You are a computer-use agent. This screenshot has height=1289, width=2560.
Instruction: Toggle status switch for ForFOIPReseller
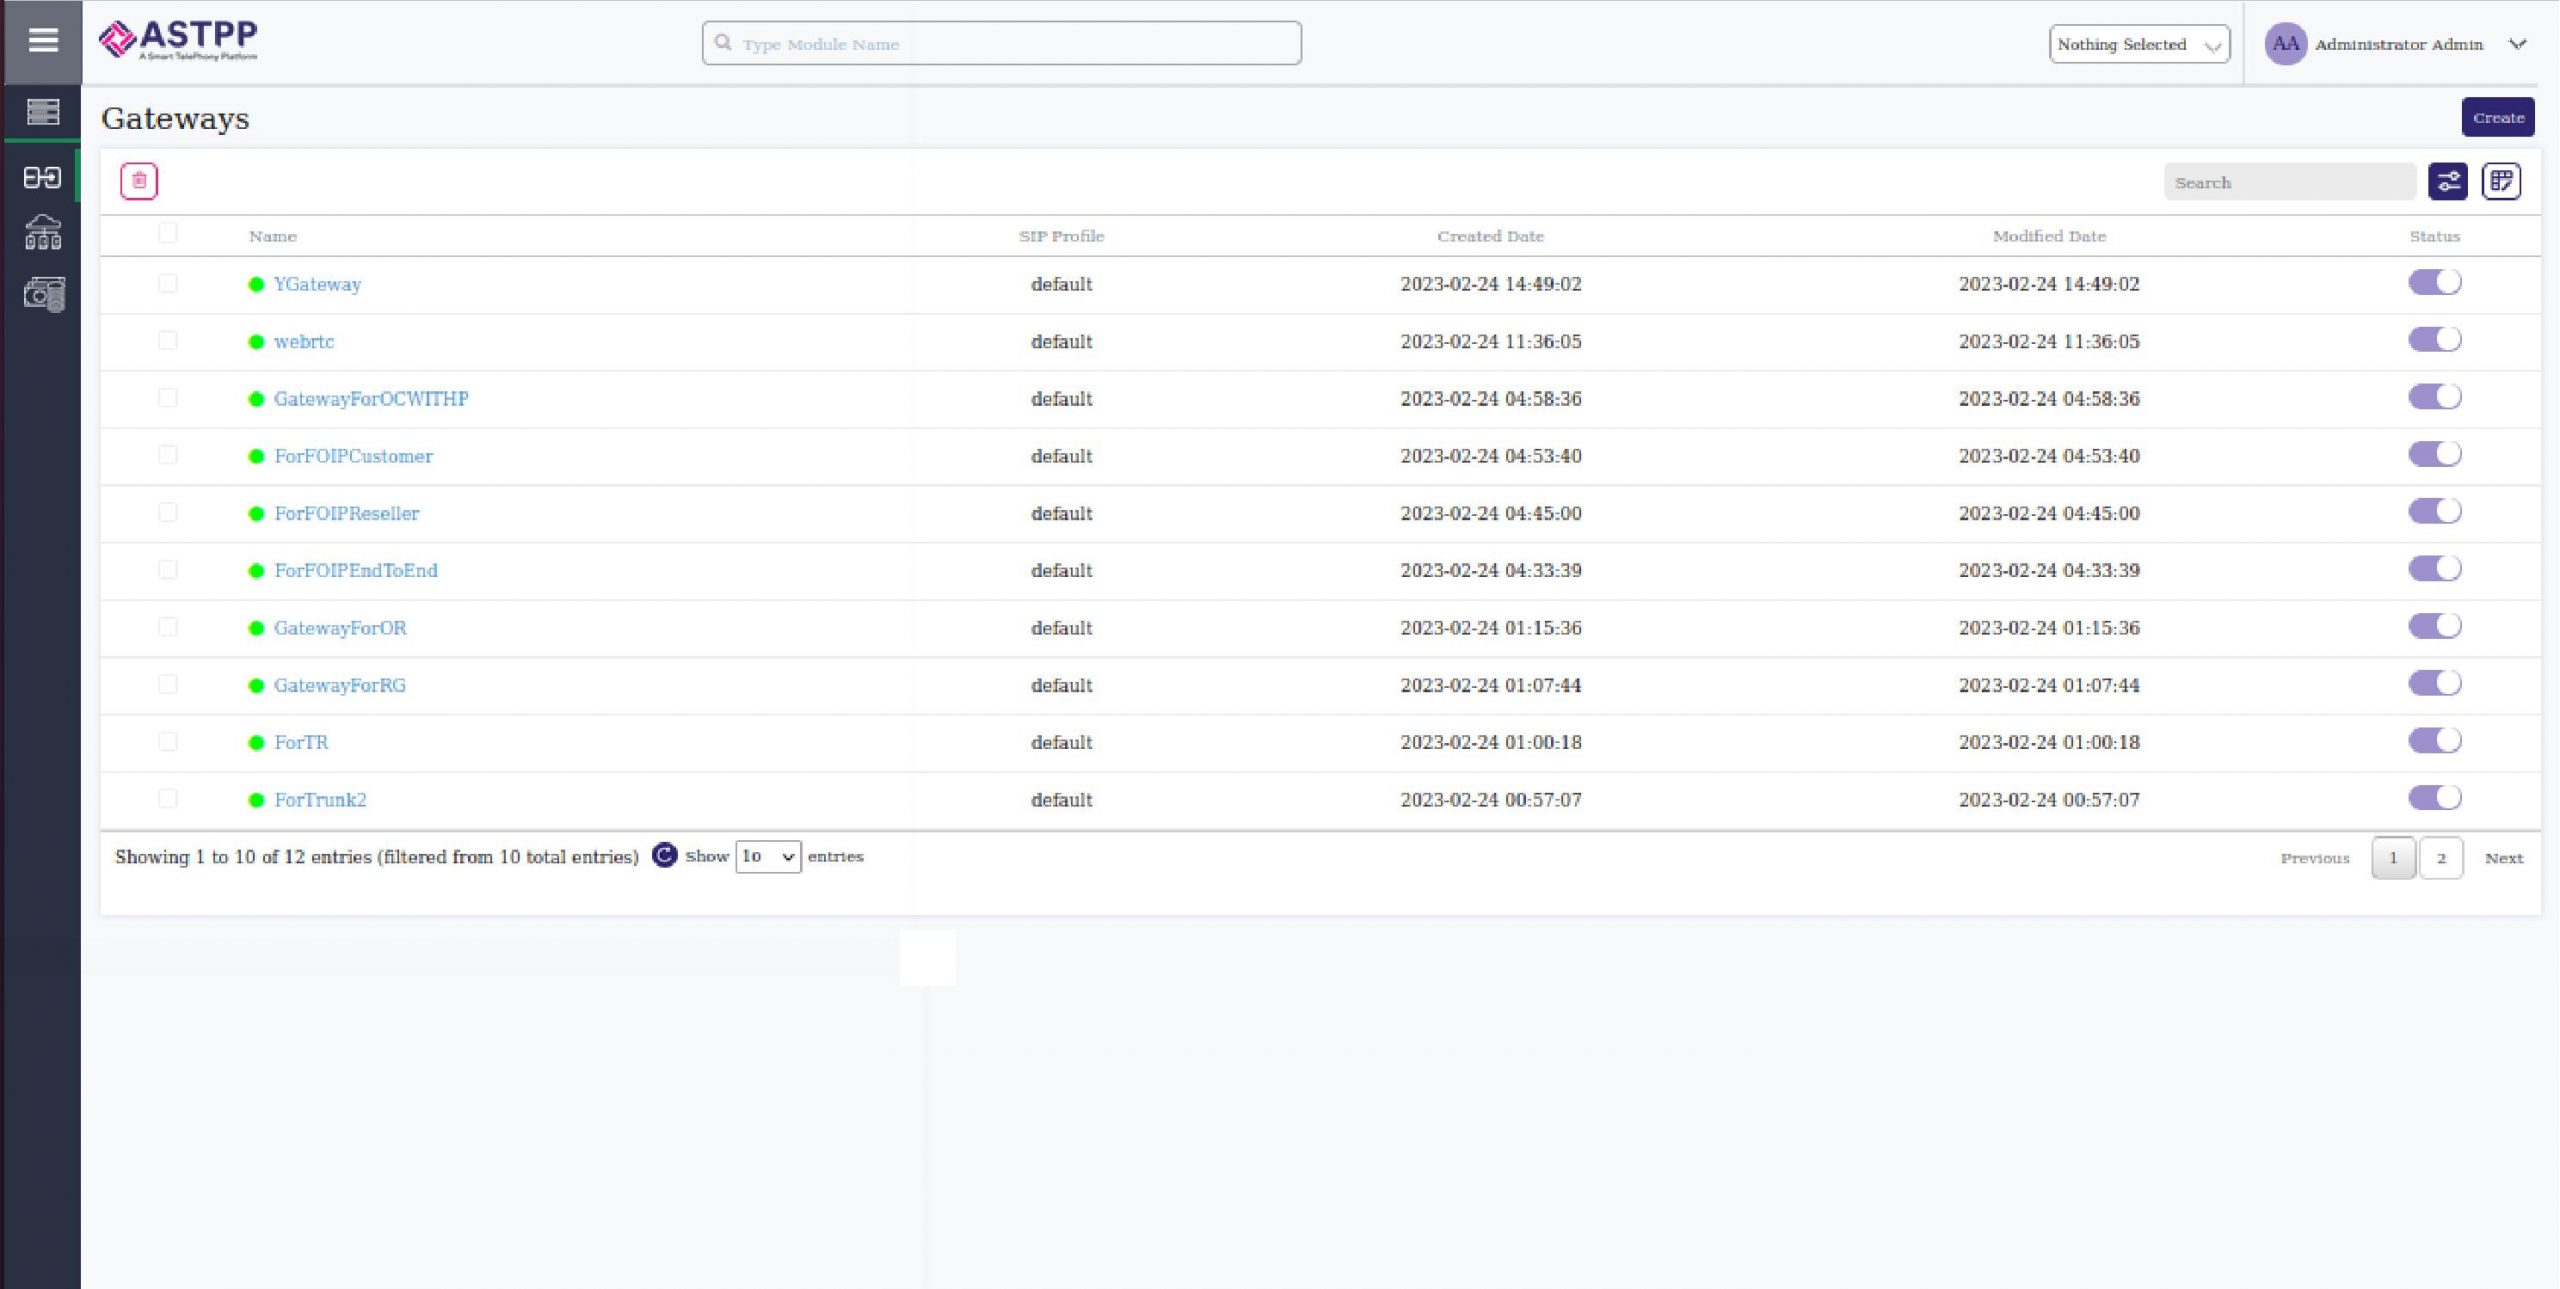point(2435,512)
